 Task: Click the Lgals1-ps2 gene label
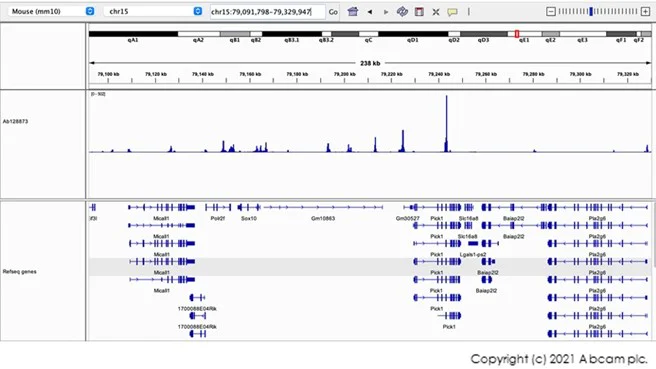pyautogui.click(x=473, y=254)
